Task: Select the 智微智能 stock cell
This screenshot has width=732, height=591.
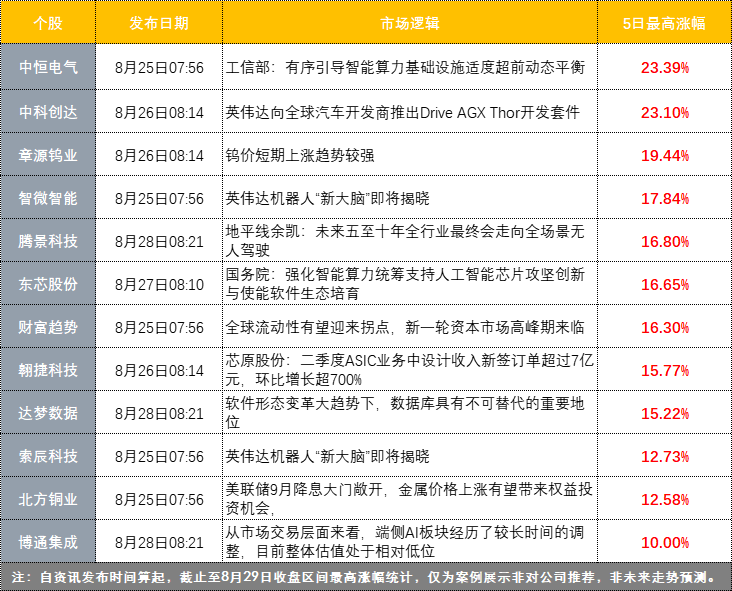Action: [48, 198]
